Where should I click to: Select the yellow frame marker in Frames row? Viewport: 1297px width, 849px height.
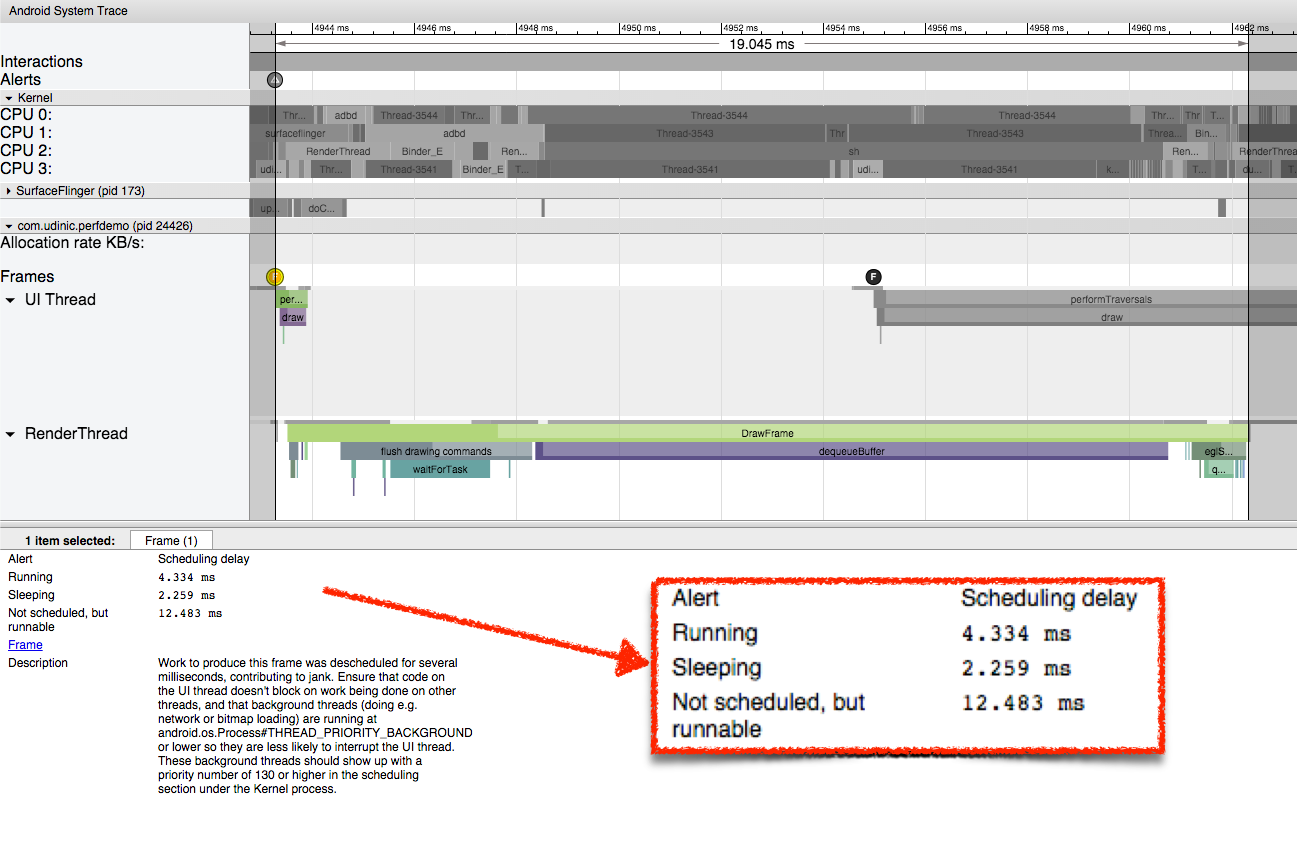[x=275, y=277]
